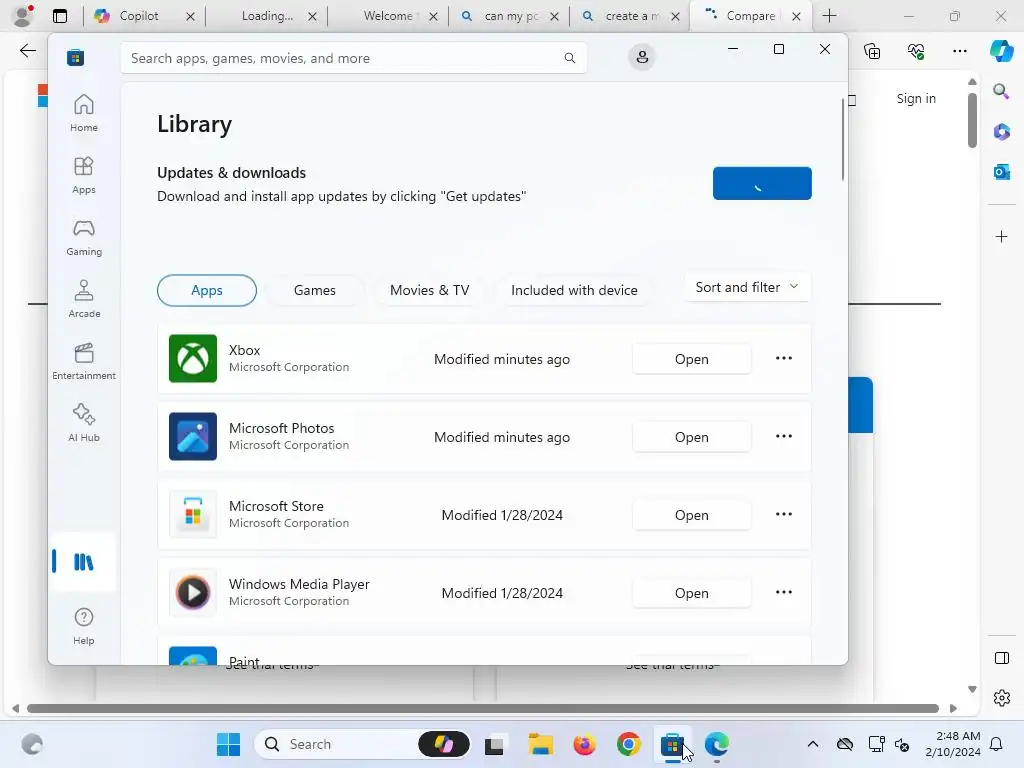1024x768 pixels.
Task: Open the Entertainment section
Action: pos(84,361)
